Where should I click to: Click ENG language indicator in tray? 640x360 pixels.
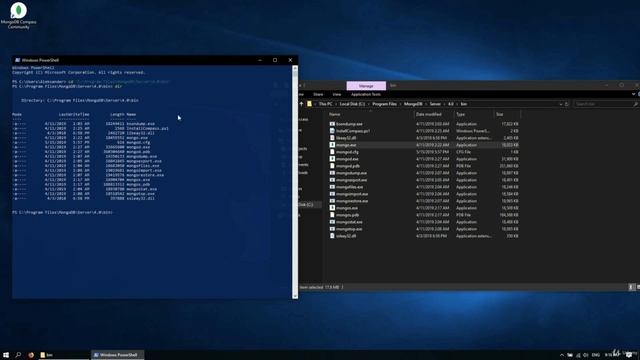pyautogui.click(x=596, y=355)
